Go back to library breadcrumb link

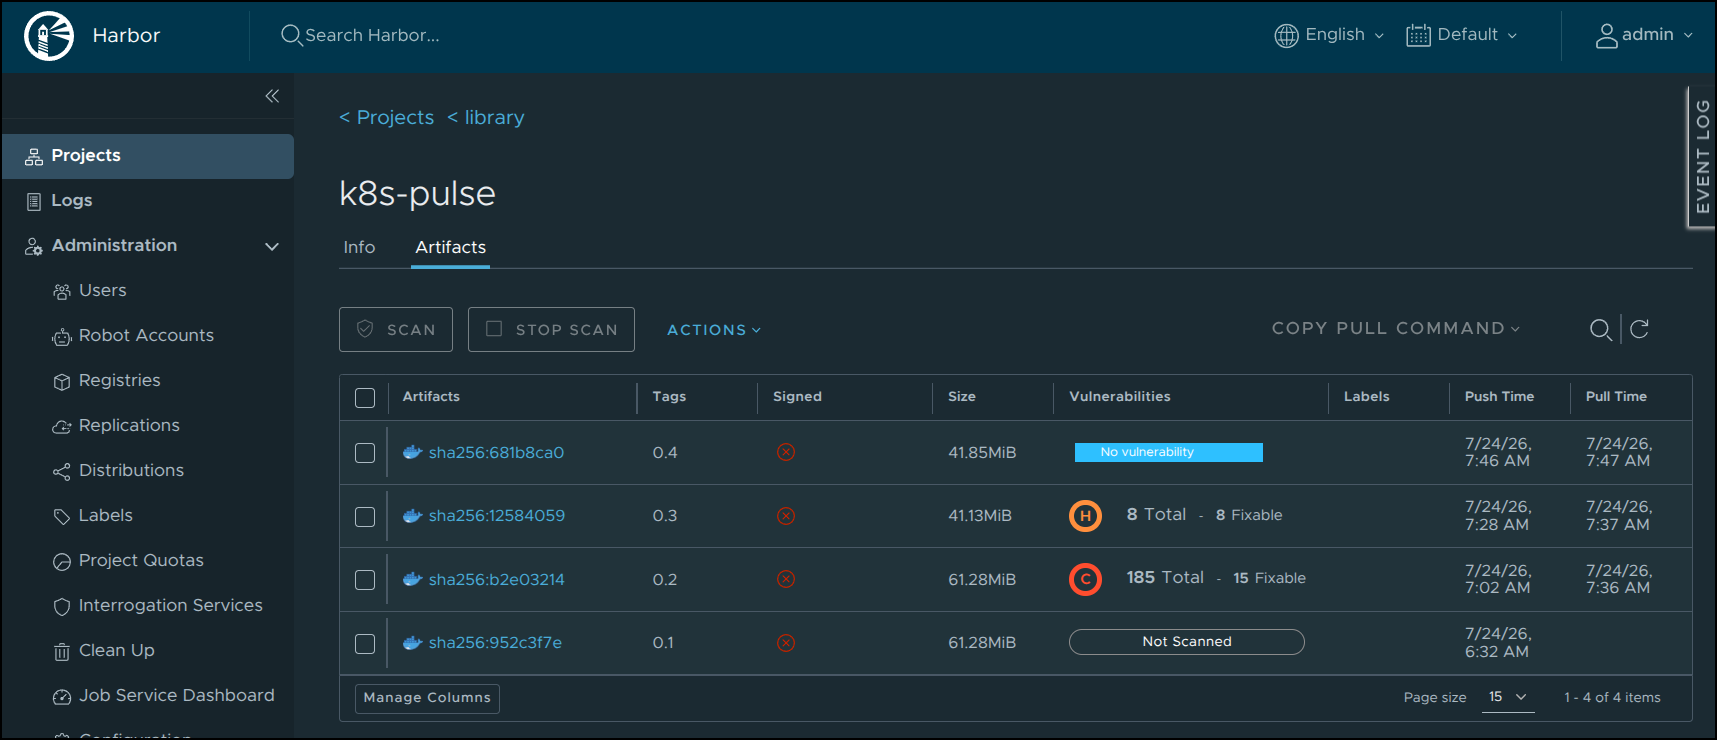486,118
